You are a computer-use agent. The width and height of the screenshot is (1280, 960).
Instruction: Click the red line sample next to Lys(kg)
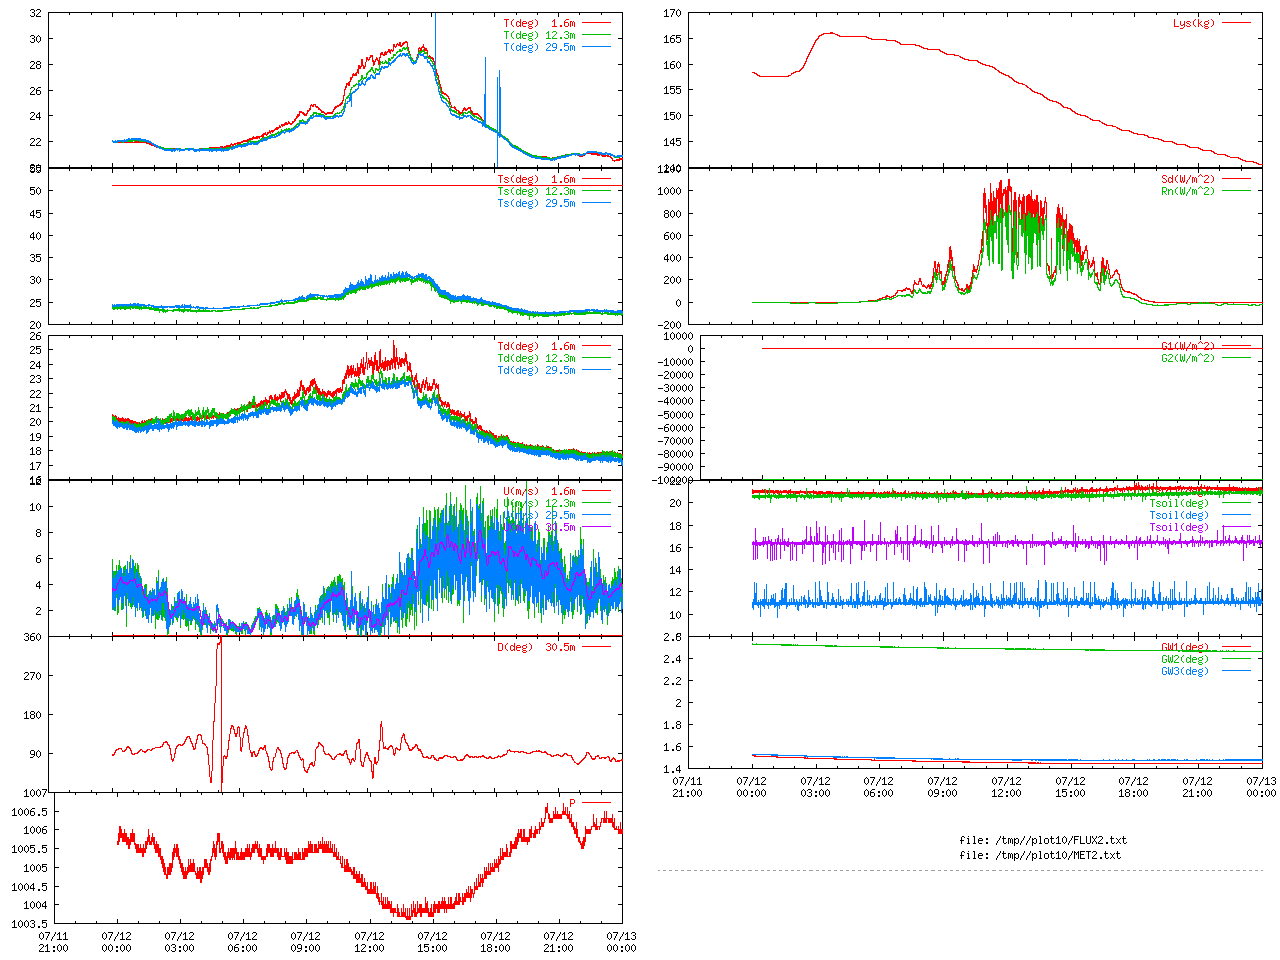click(x=1236, y=23)
